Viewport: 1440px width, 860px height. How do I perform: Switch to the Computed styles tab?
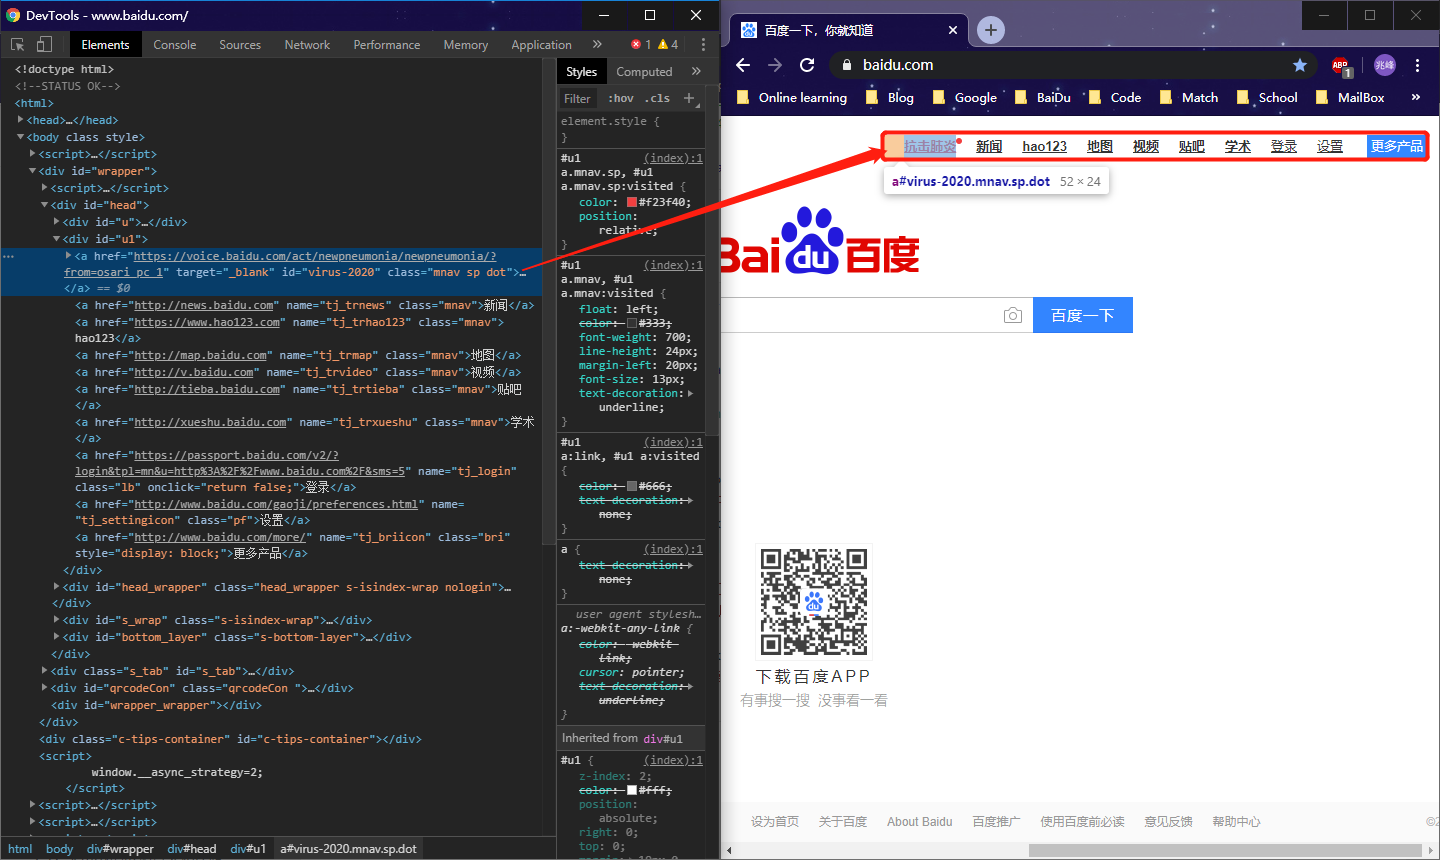tap(644, 71)
